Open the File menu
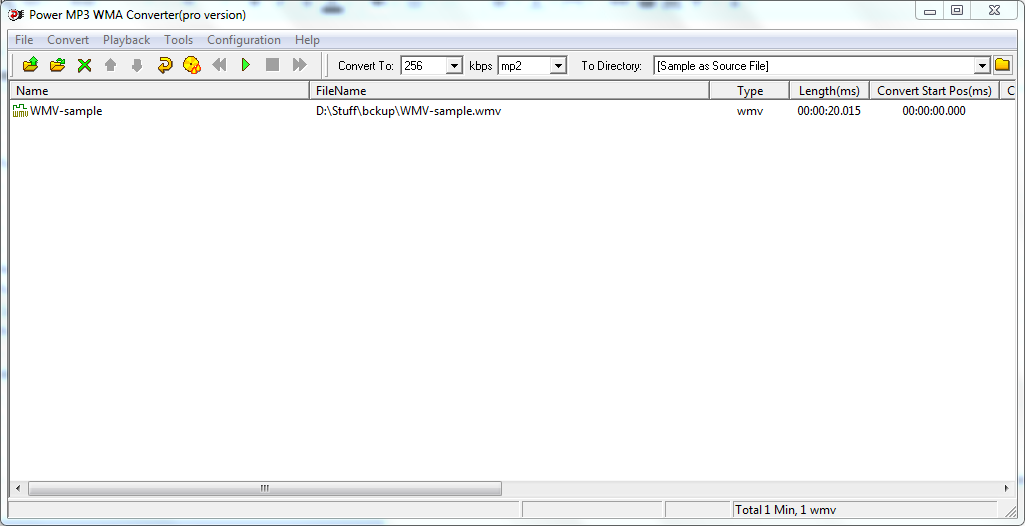The height and width of the screenshot is (526, 1025). point(24,40)
